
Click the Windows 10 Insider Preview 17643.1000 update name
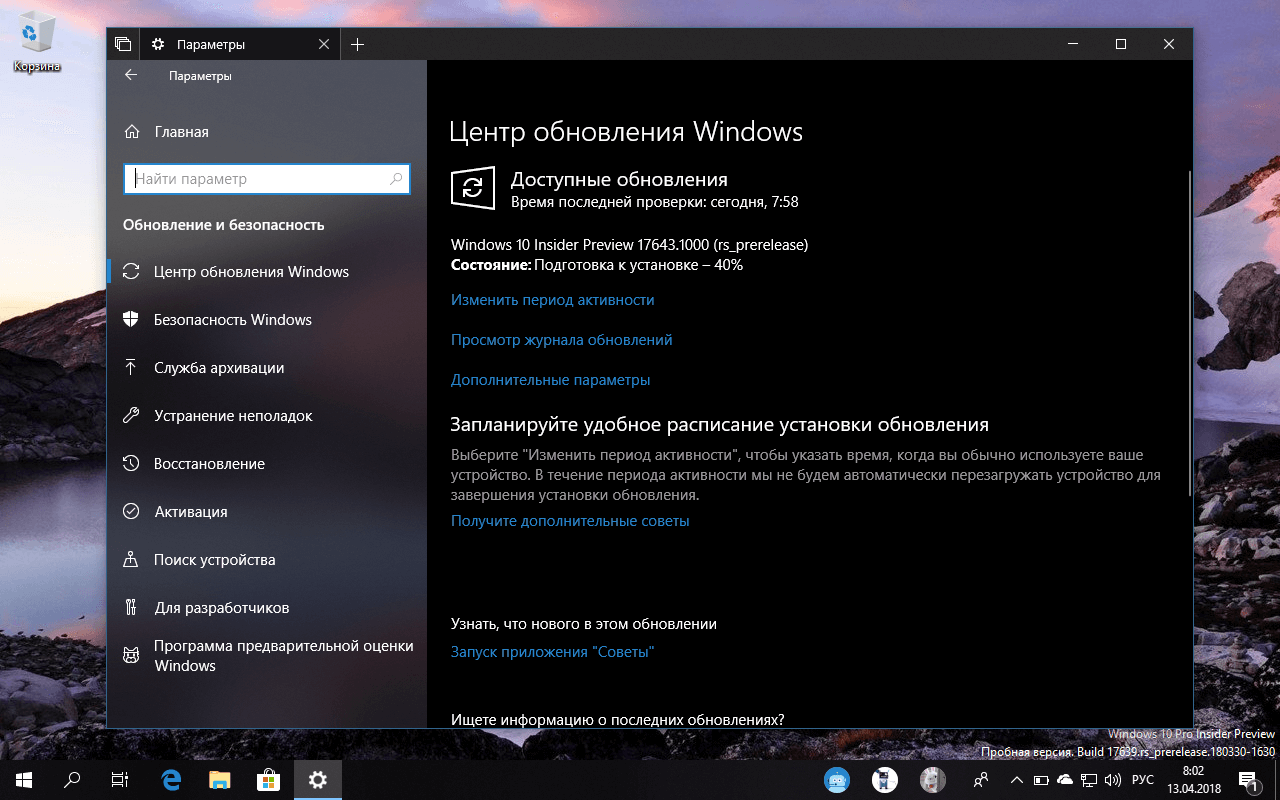pyautogui.click(x=629, y=245)
